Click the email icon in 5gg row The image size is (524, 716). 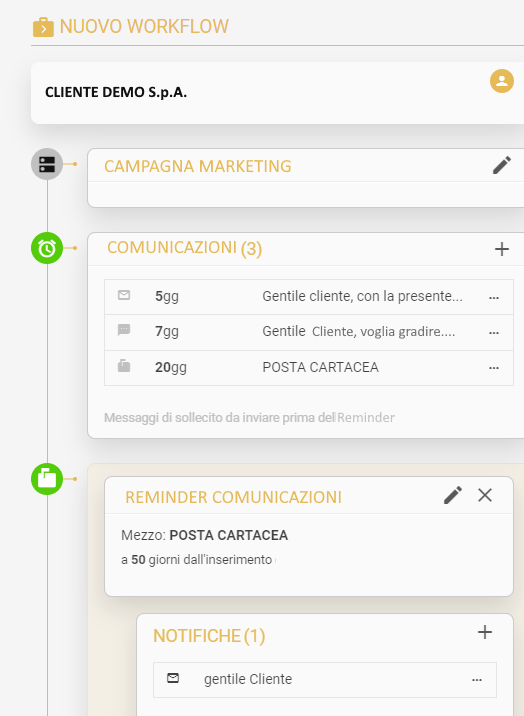coord(124,295)
